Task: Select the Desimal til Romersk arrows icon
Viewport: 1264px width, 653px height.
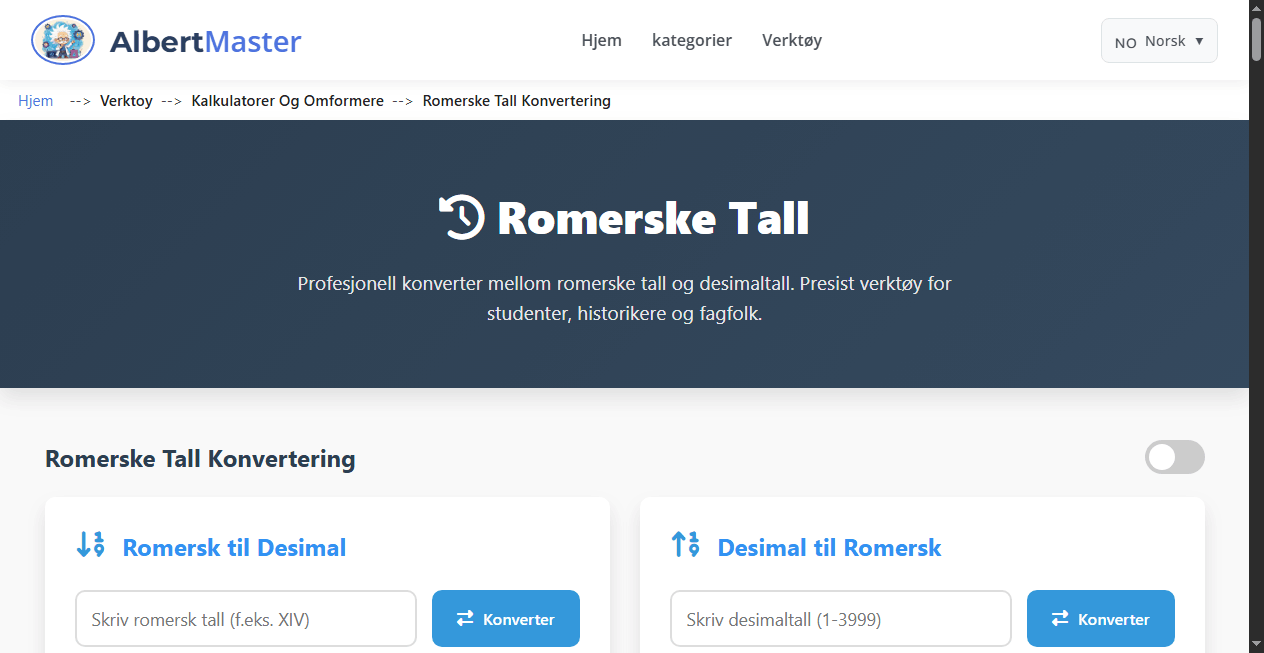Action: coord(686,545)
